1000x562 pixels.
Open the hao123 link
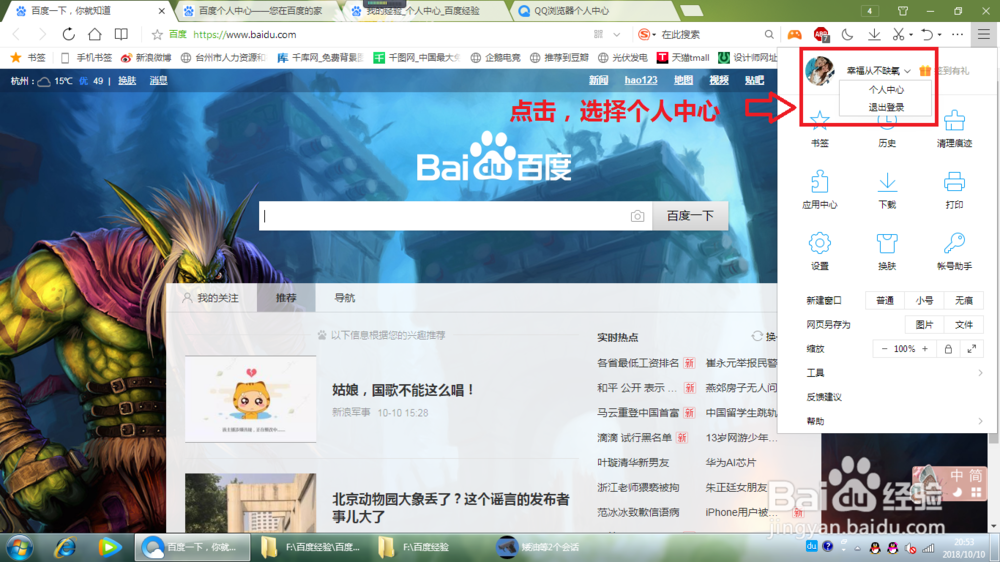click(640, 80)
